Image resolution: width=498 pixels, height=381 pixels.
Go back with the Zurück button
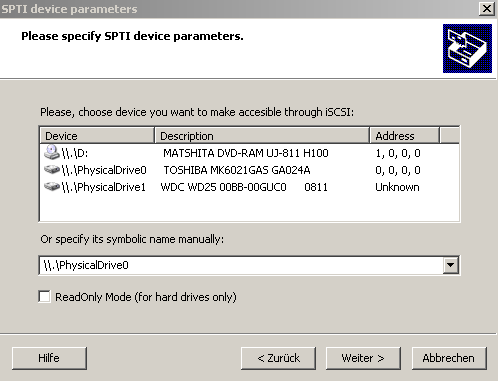coord(278,358)
